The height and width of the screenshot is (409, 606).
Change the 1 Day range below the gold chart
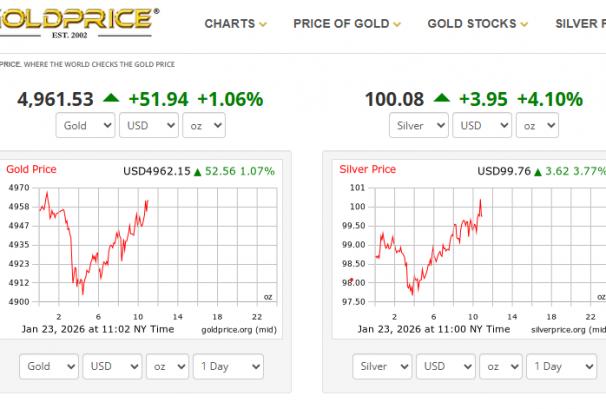(228, 367)
